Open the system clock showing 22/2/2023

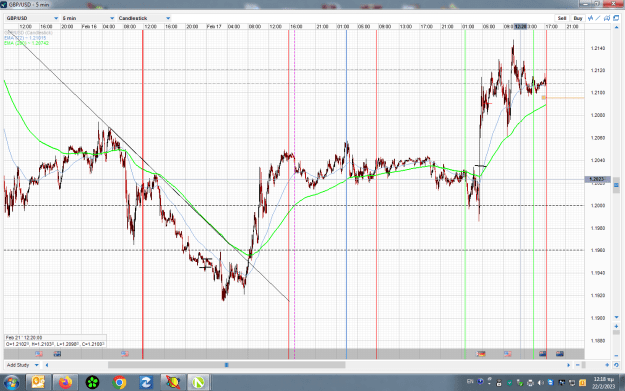point(603,383)
